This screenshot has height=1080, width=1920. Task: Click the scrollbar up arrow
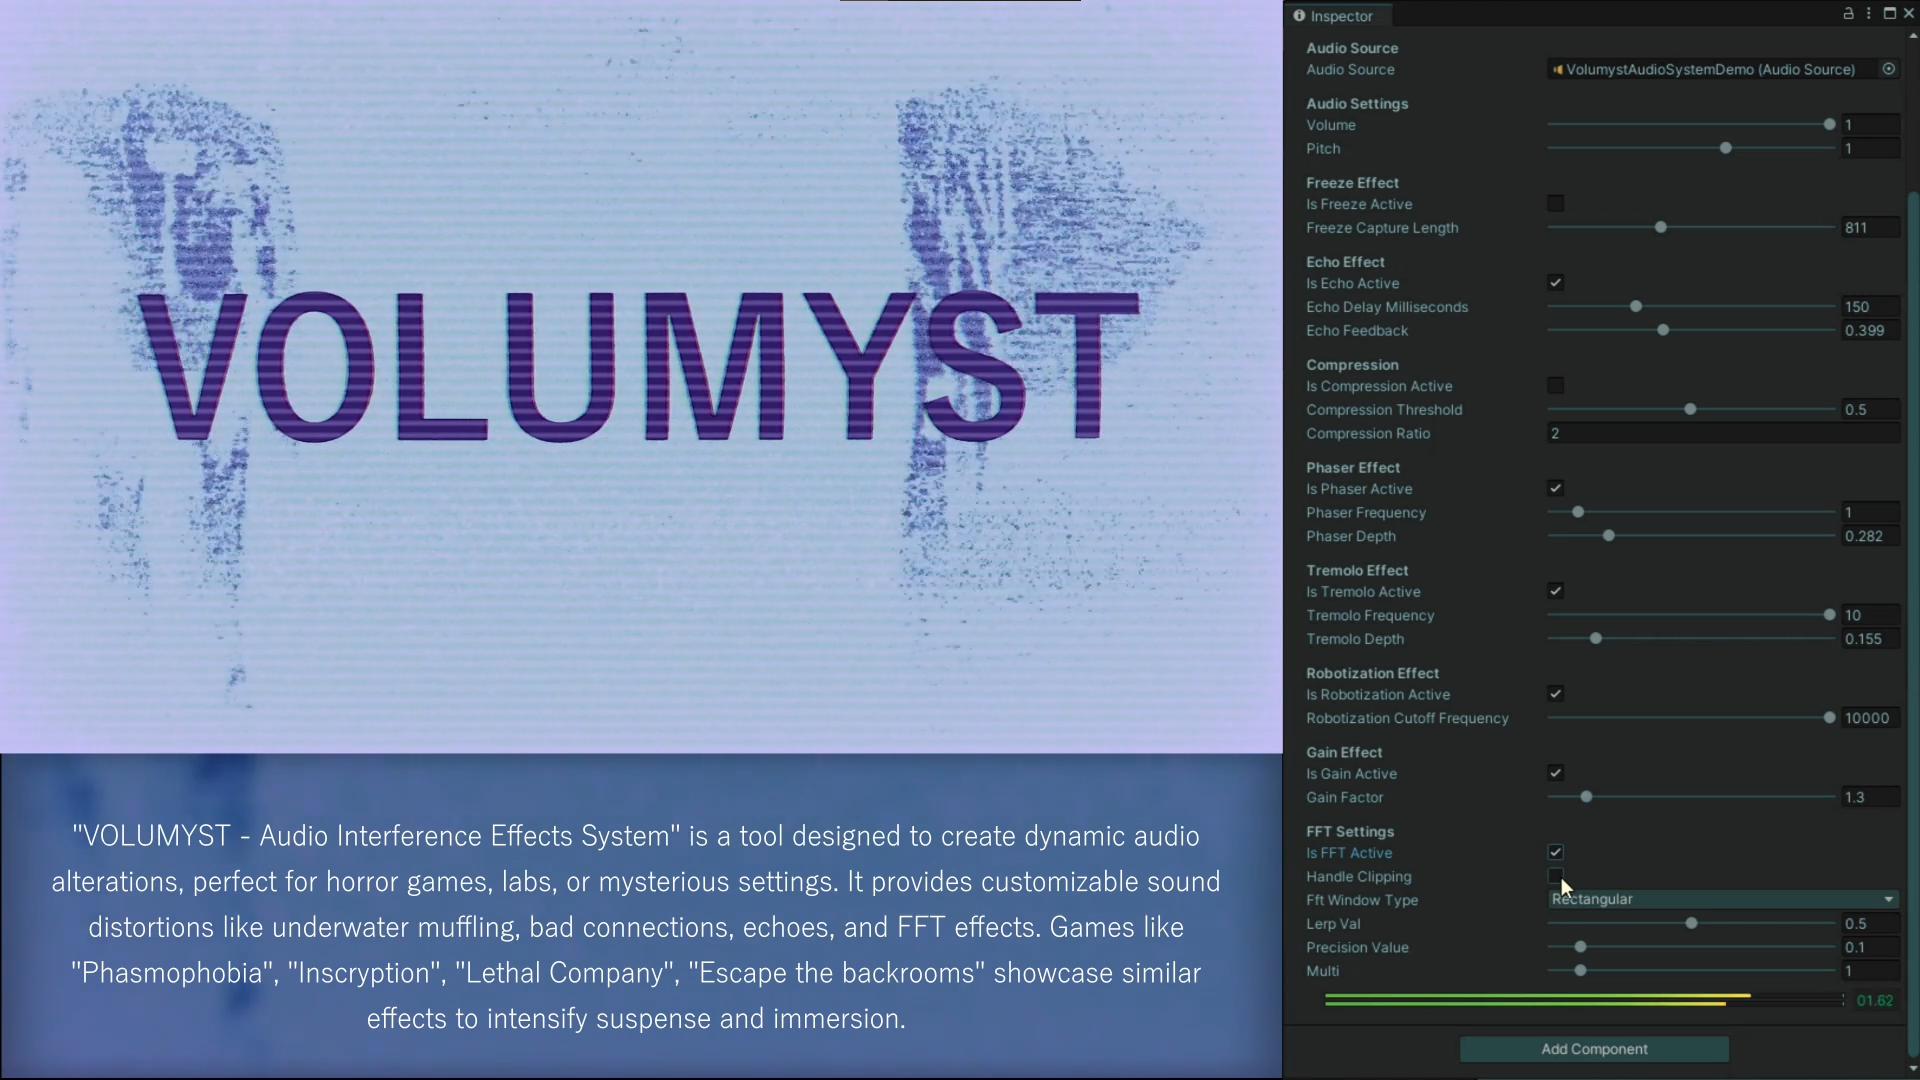1913,36
